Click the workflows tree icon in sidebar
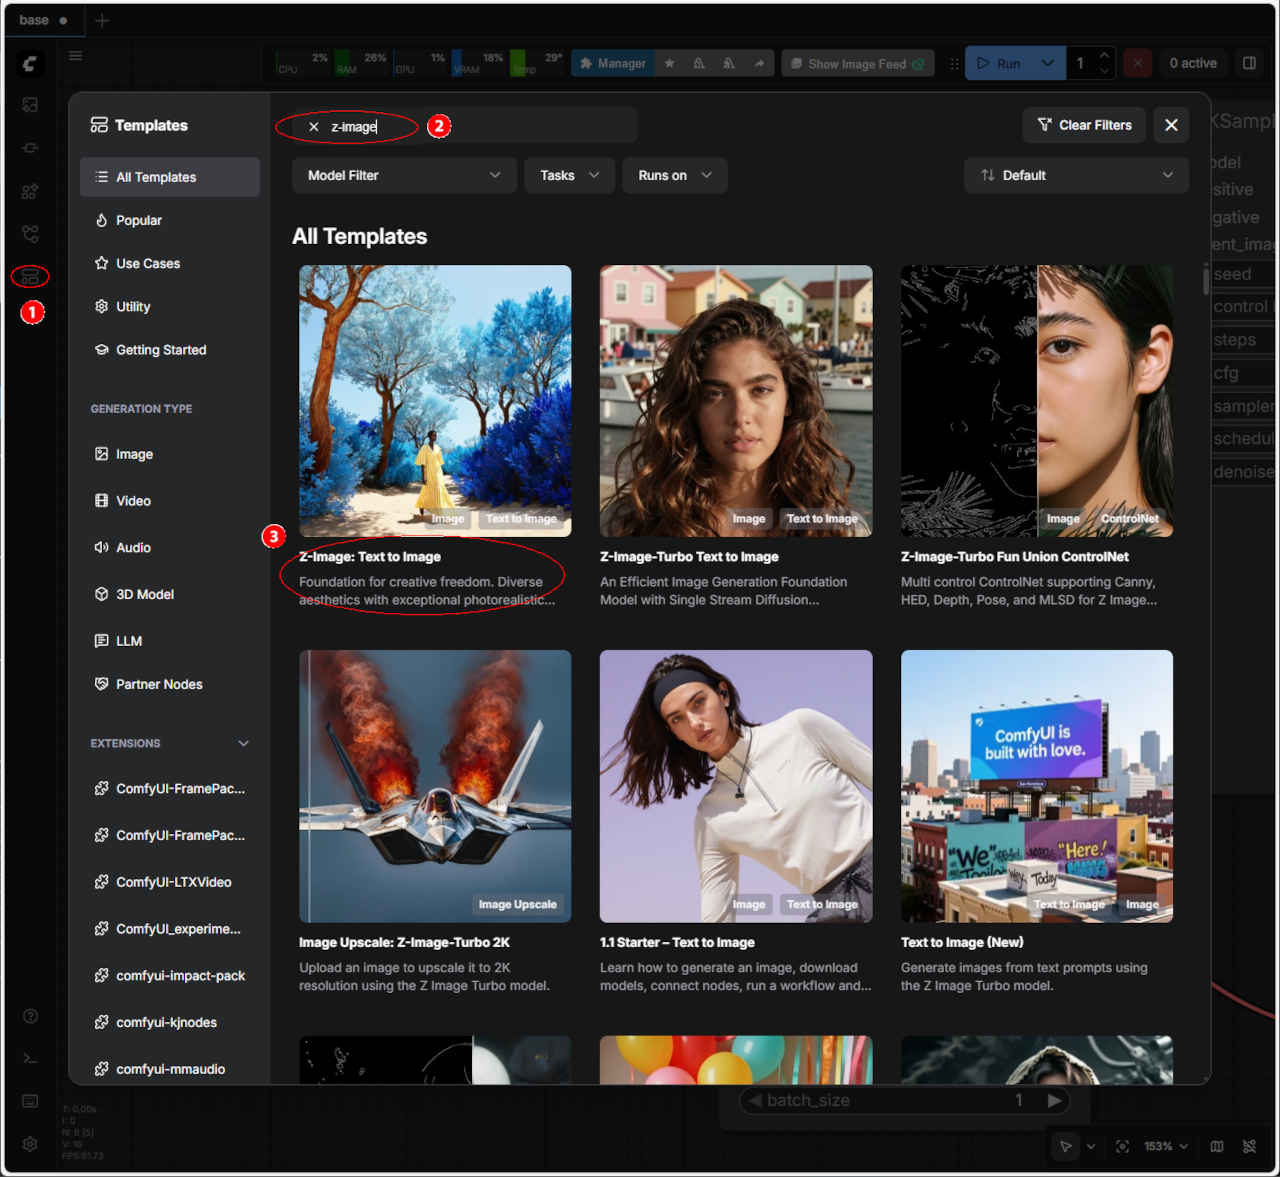This screenshot has height=1177, width=1280. (30, 234)
